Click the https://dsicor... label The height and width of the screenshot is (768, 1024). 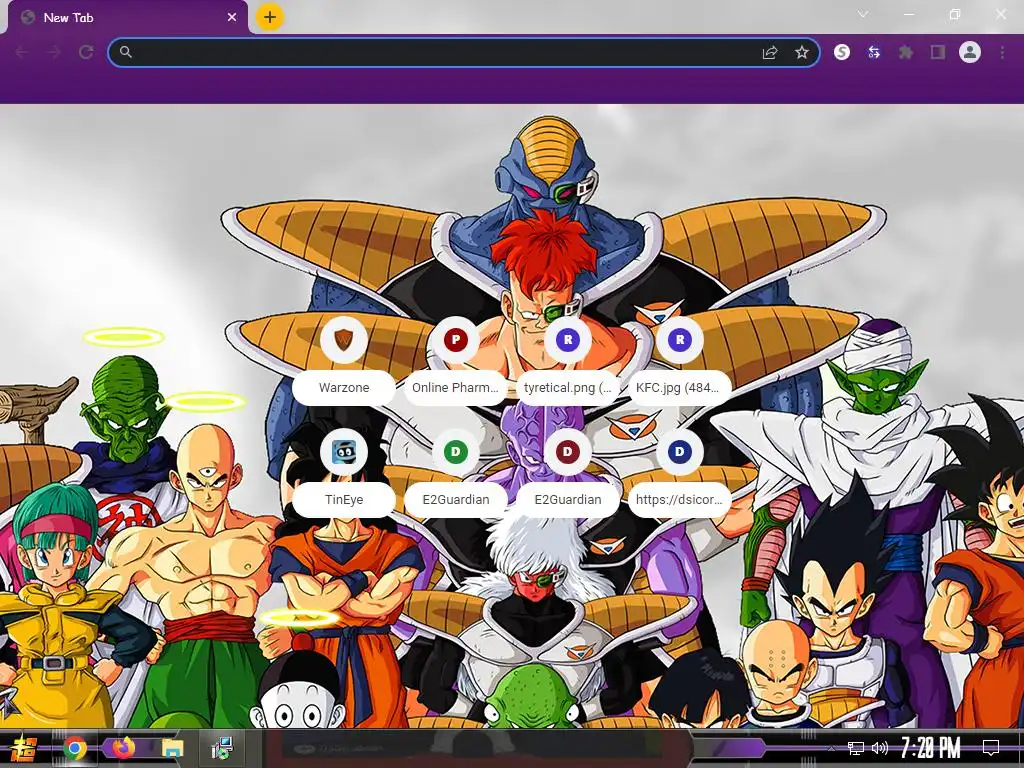coord(680,500)
